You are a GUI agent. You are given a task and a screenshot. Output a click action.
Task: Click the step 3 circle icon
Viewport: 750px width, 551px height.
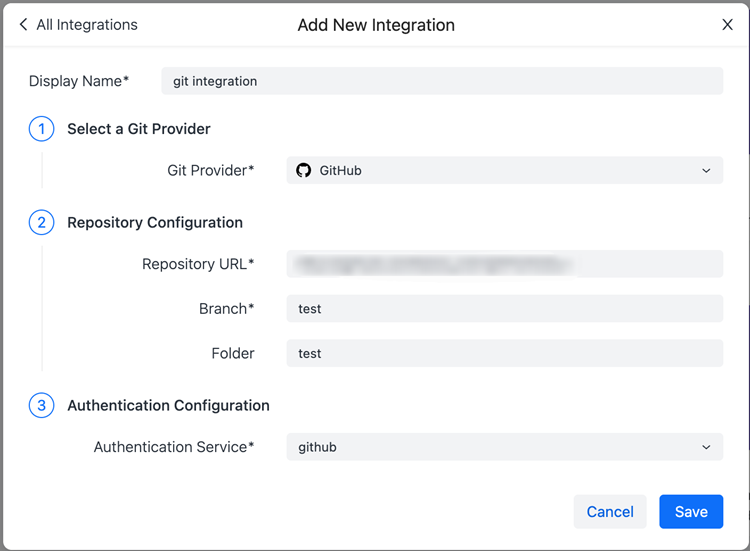pyautogui.click(x=41, y=405)
